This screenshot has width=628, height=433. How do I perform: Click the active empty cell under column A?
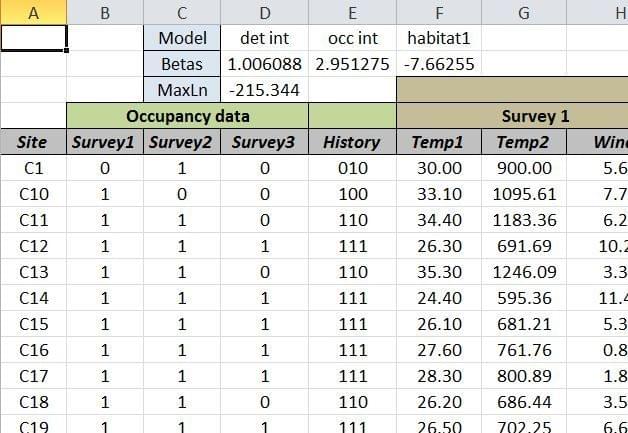(34, 39)
